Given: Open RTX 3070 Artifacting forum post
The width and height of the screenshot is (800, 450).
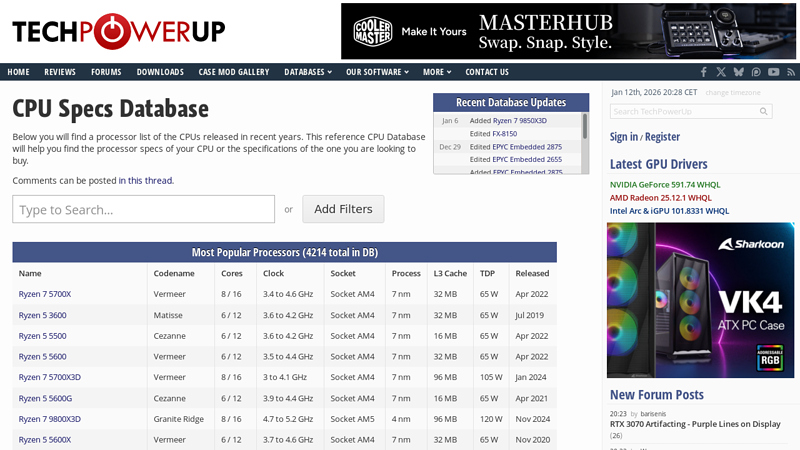Looking at the screenshot, I should pyautogui.click(x=695, y=424).
